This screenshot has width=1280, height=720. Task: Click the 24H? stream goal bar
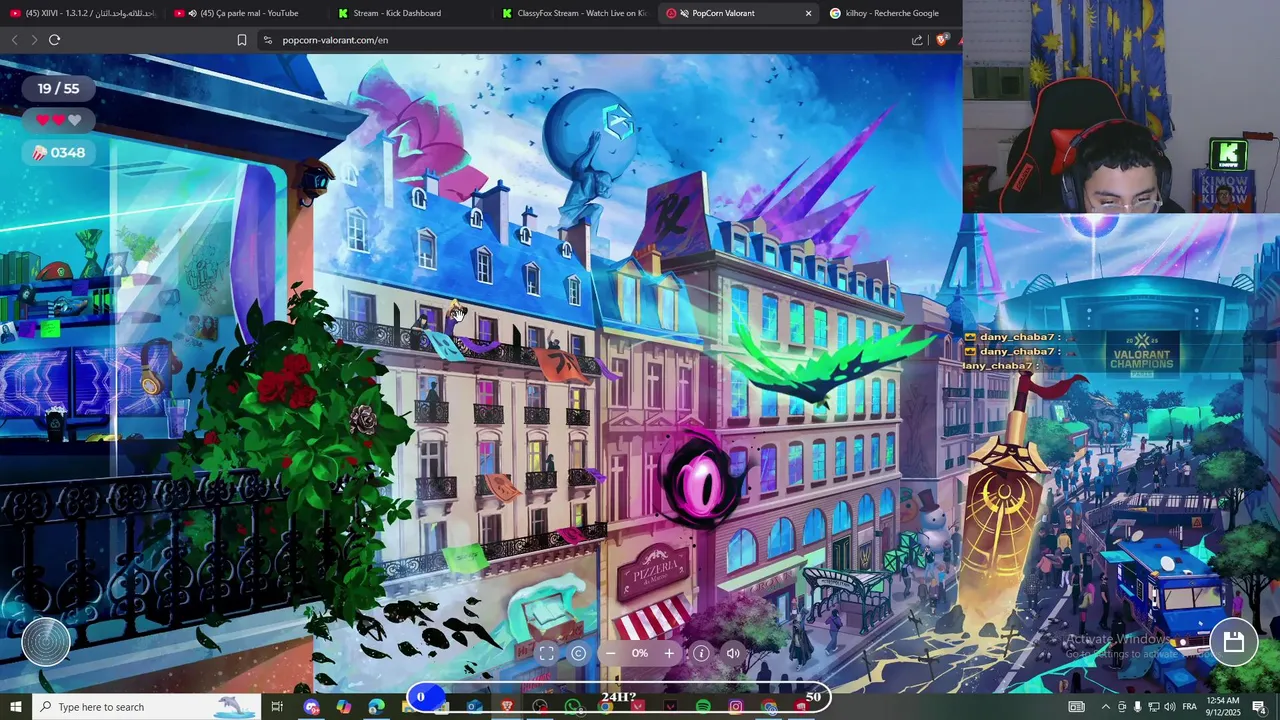click(619, 697)
